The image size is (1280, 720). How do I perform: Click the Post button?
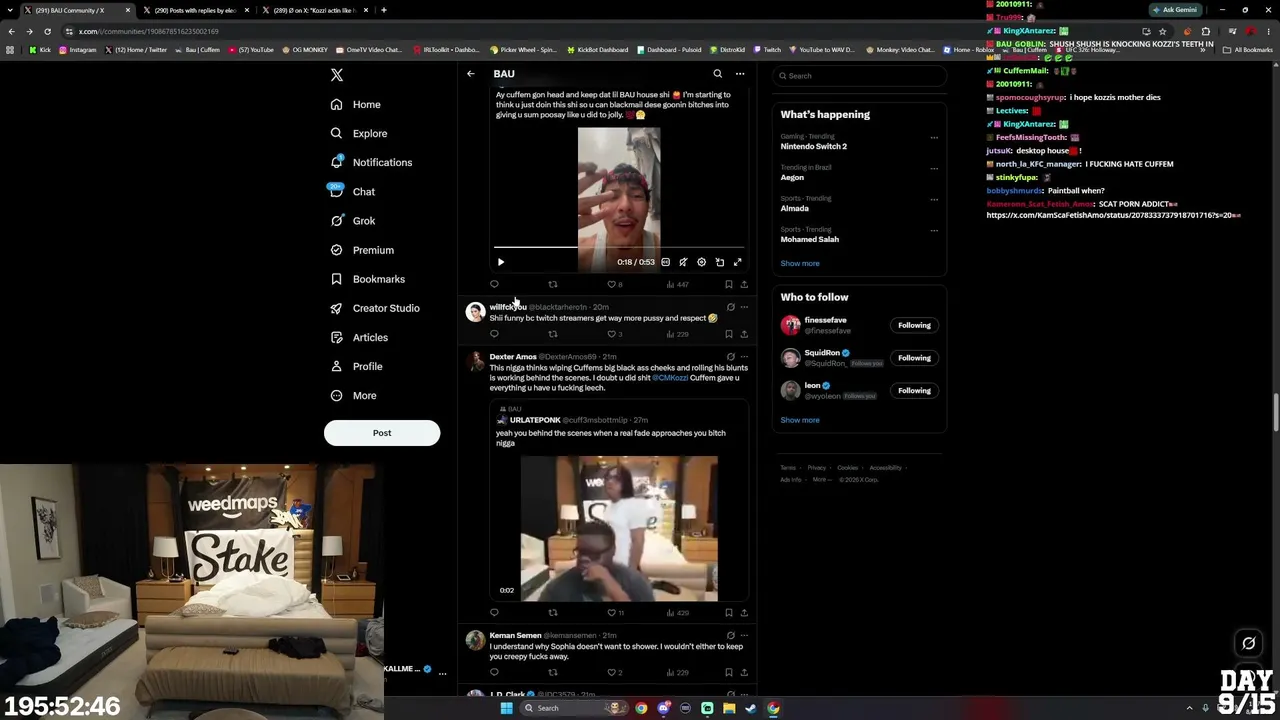382,433
